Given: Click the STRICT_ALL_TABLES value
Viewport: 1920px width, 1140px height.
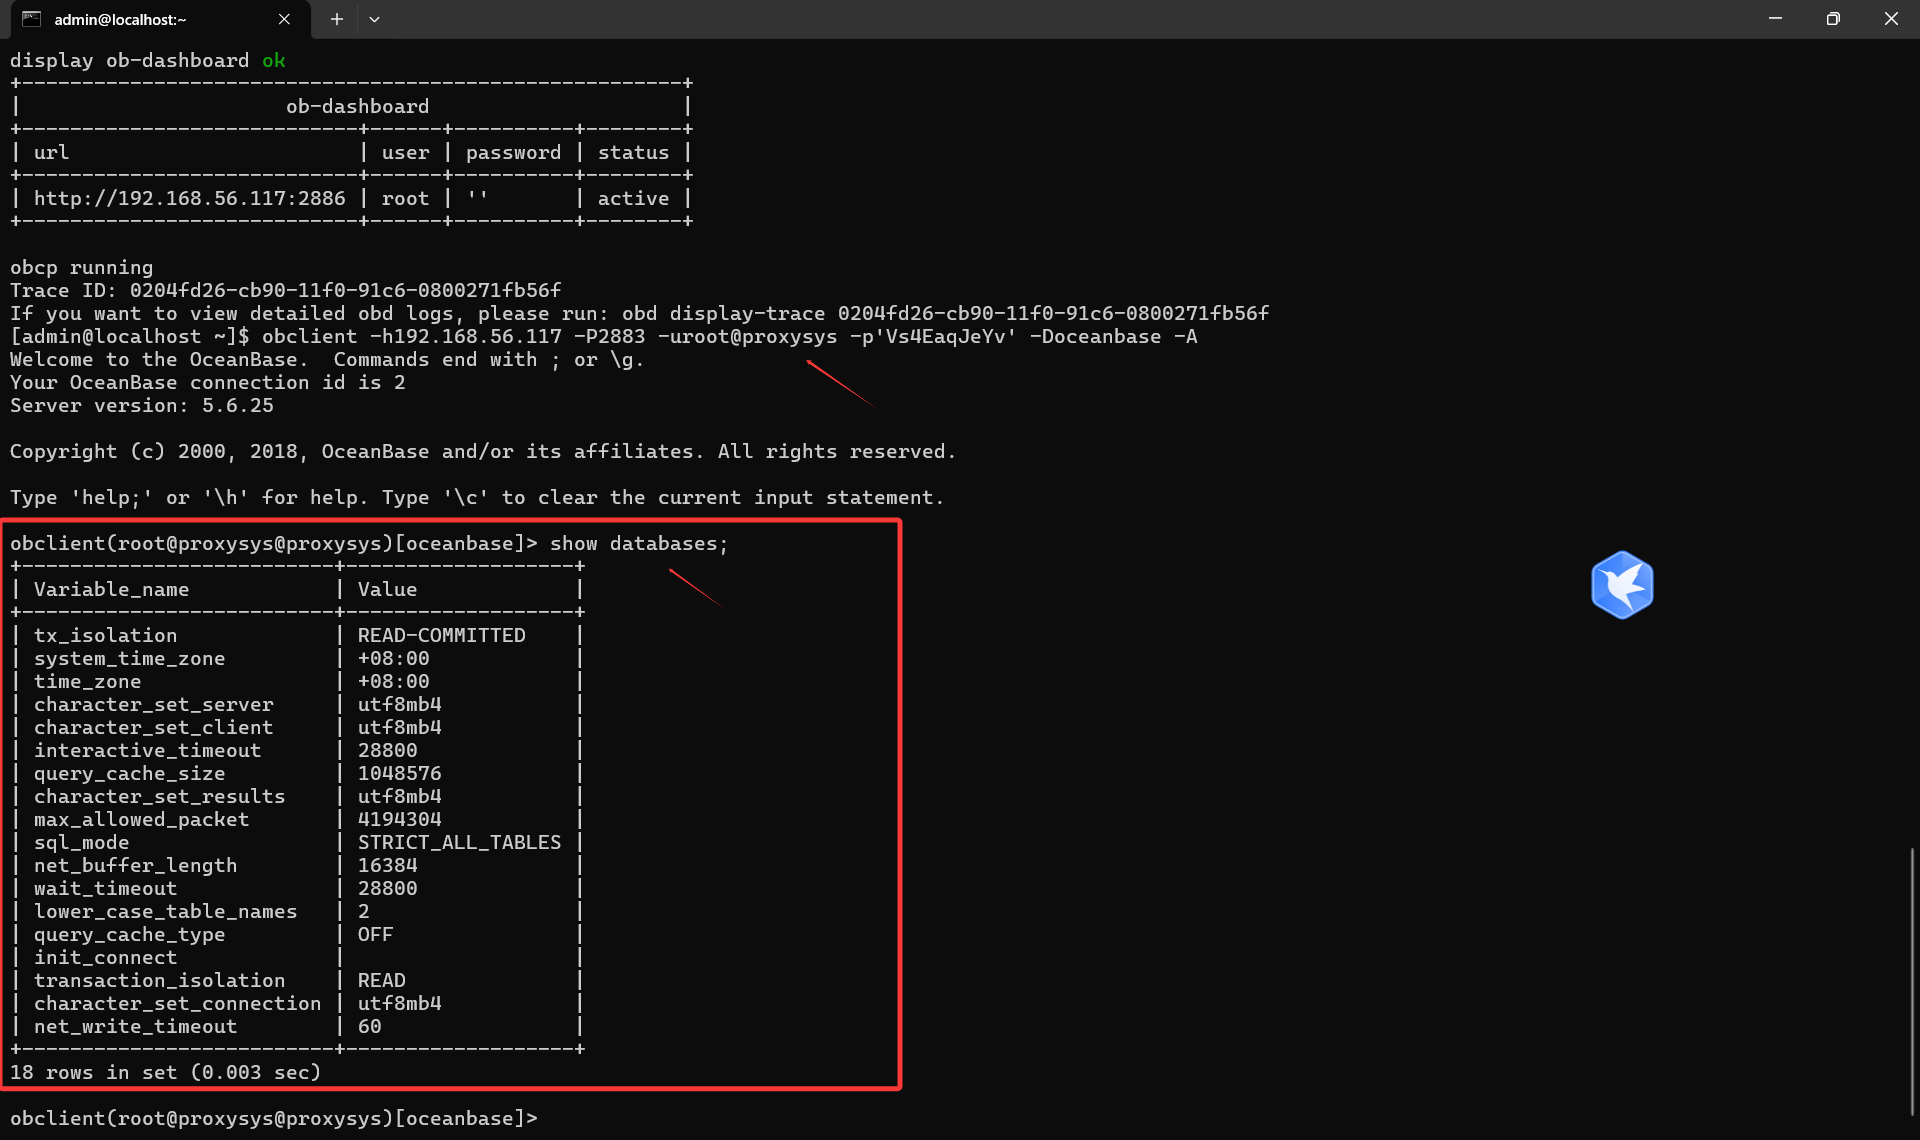Looking at the screenshot, I should click(x=459, y=842).
